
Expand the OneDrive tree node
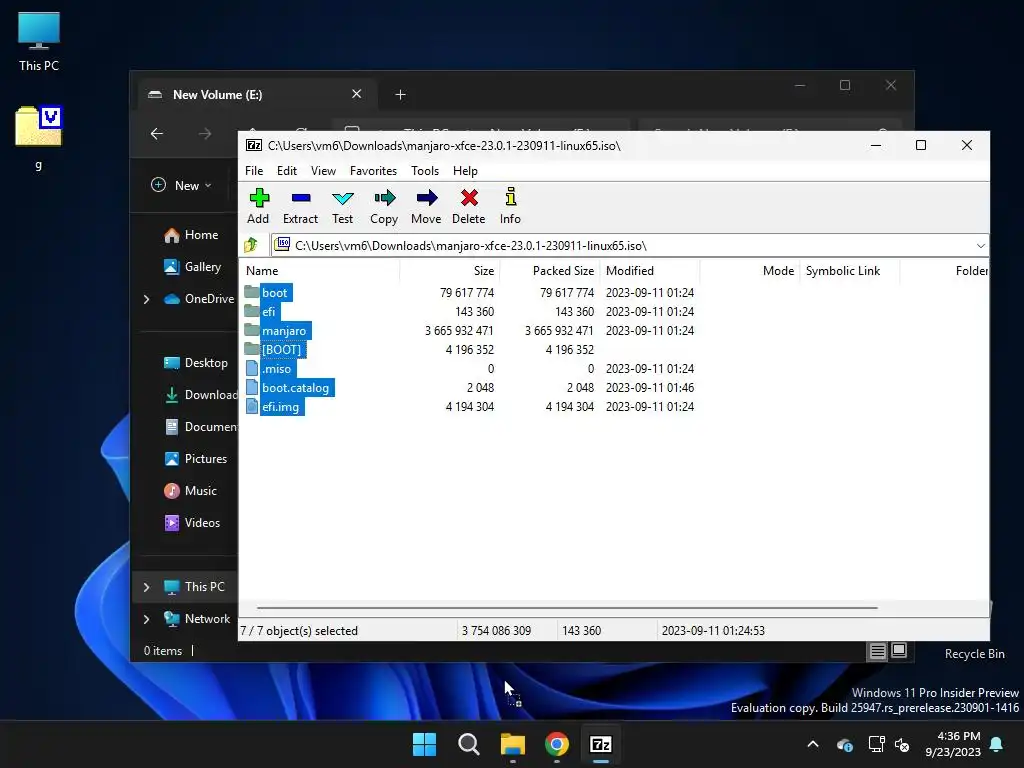(146, 299)
